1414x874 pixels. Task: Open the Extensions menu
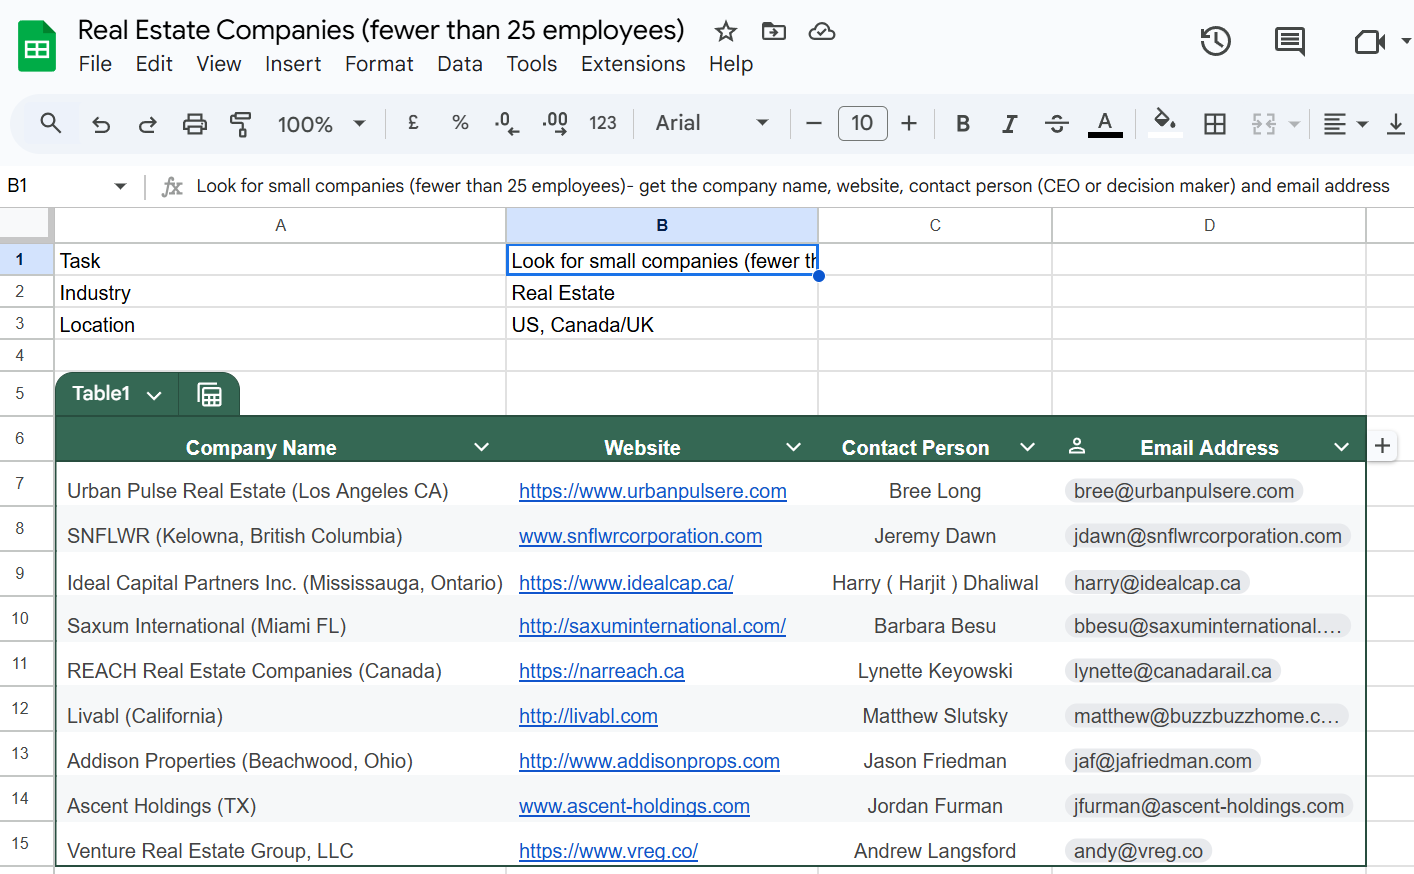(633, 64)
